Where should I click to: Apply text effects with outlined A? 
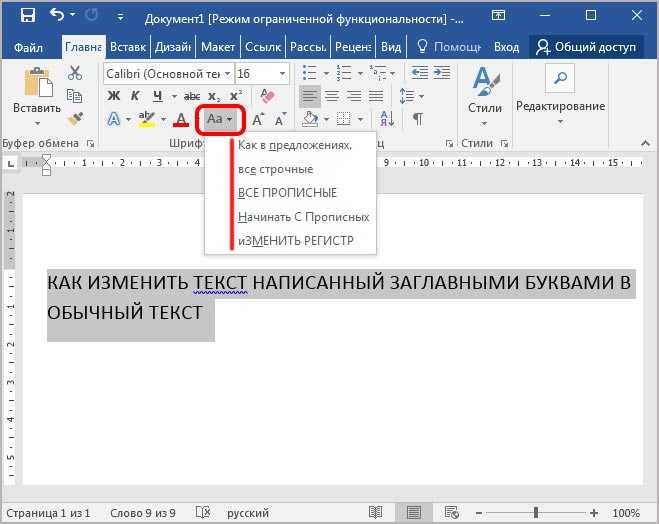(x=114, y=119)
